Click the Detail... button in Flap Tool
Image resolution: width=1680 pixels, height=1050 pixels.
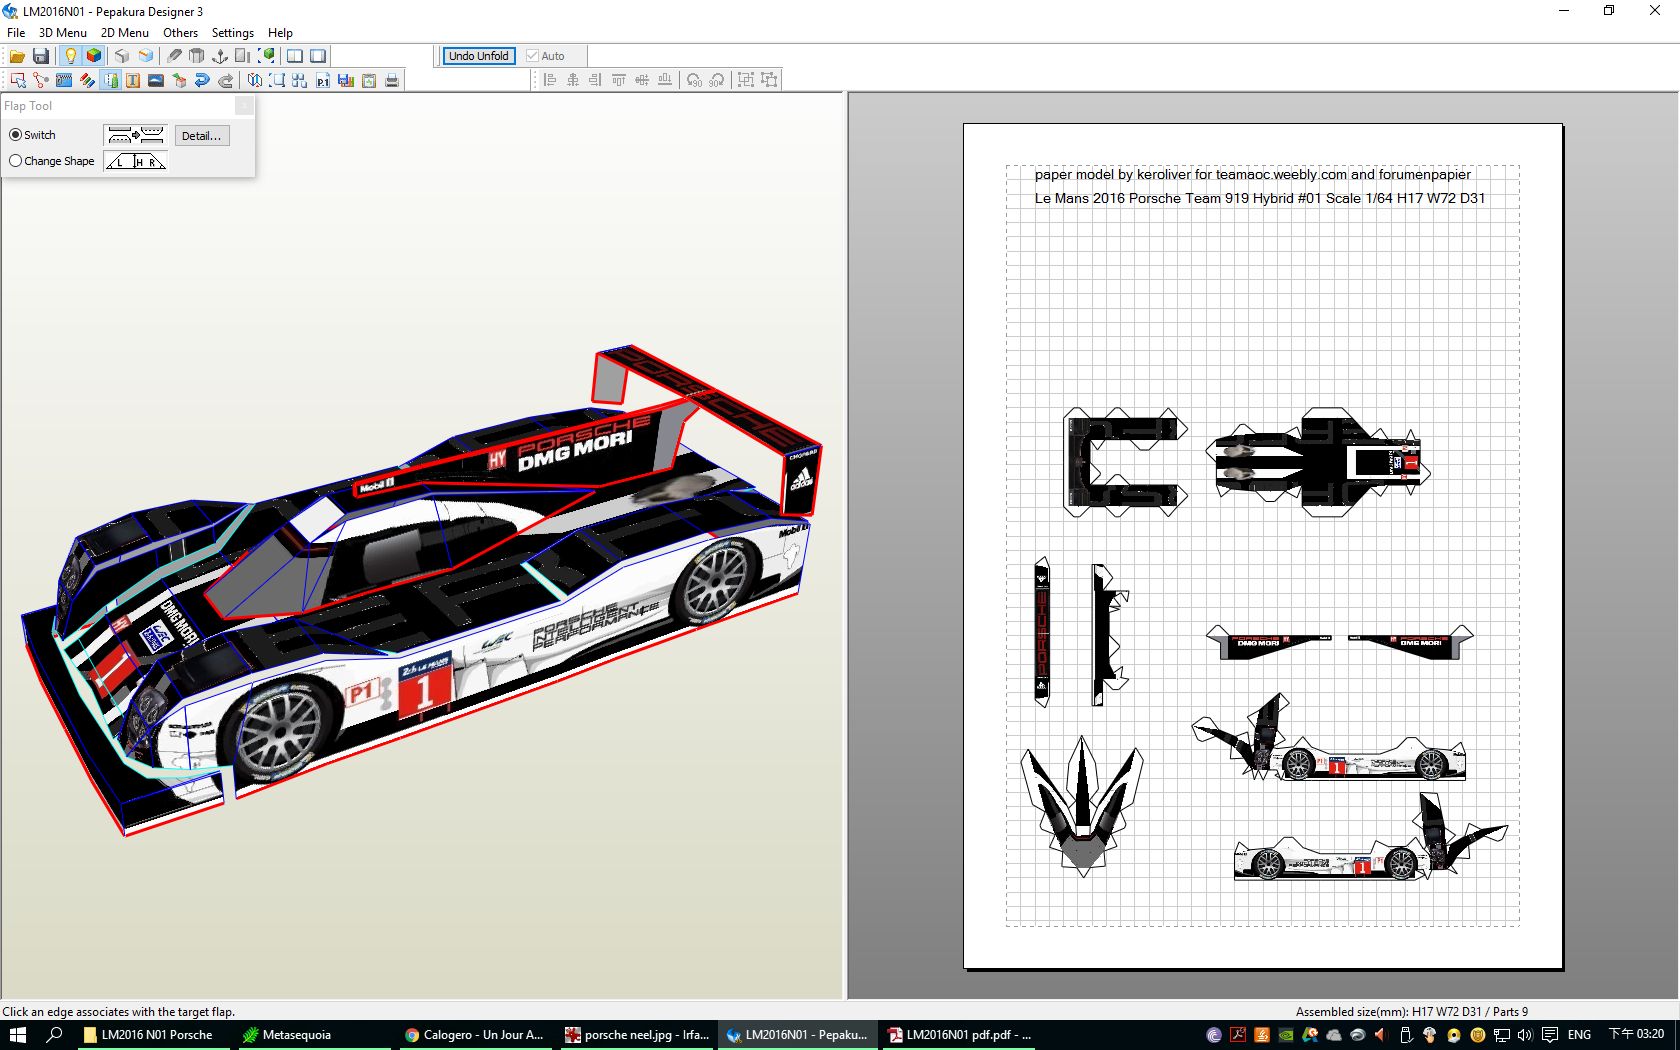pos(201,136)
